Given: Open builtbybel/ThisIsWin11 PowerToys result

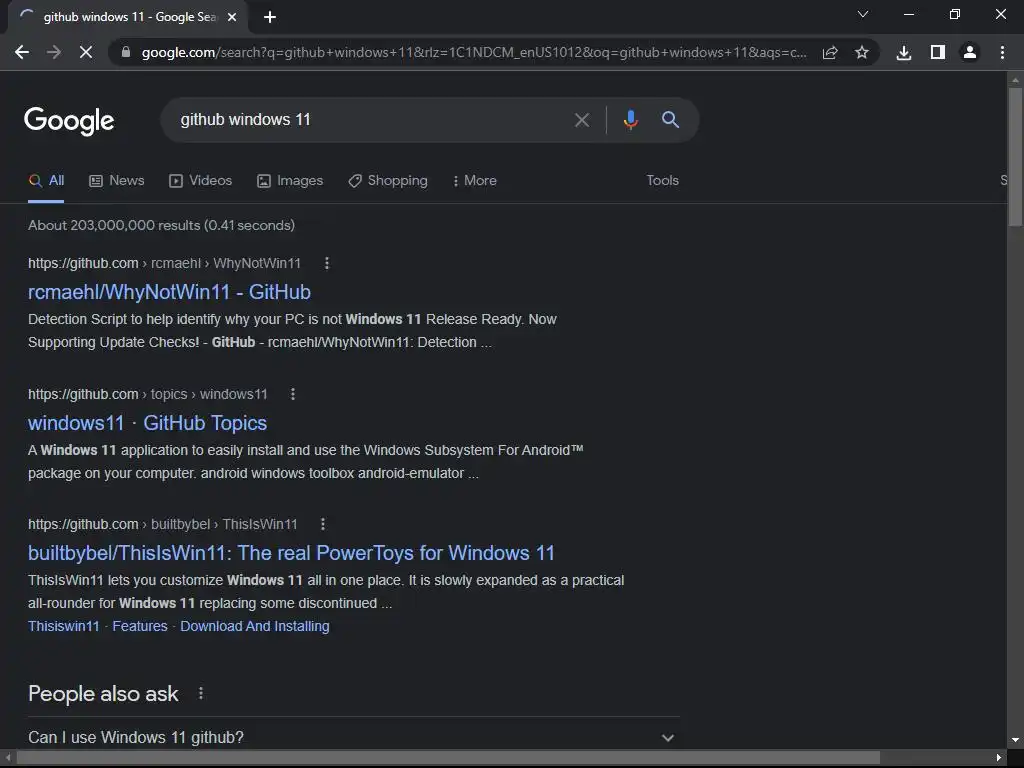Looking at the screenshot, I should coord(291,553).
